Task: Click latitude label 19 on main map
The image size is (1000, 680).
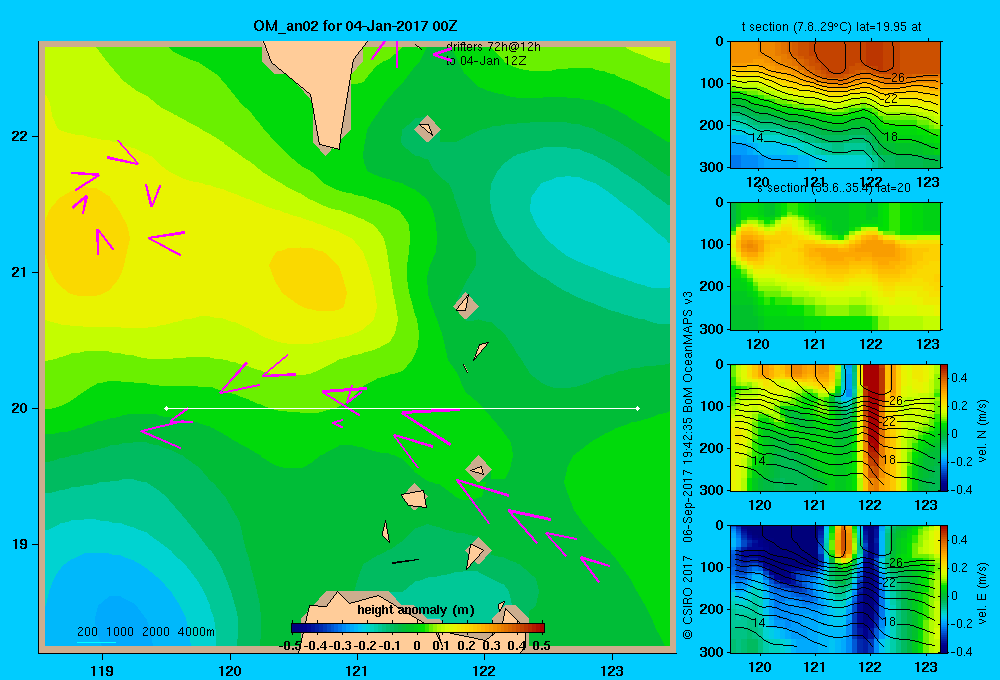Action: pyautogui.click(x=20, y=544)
